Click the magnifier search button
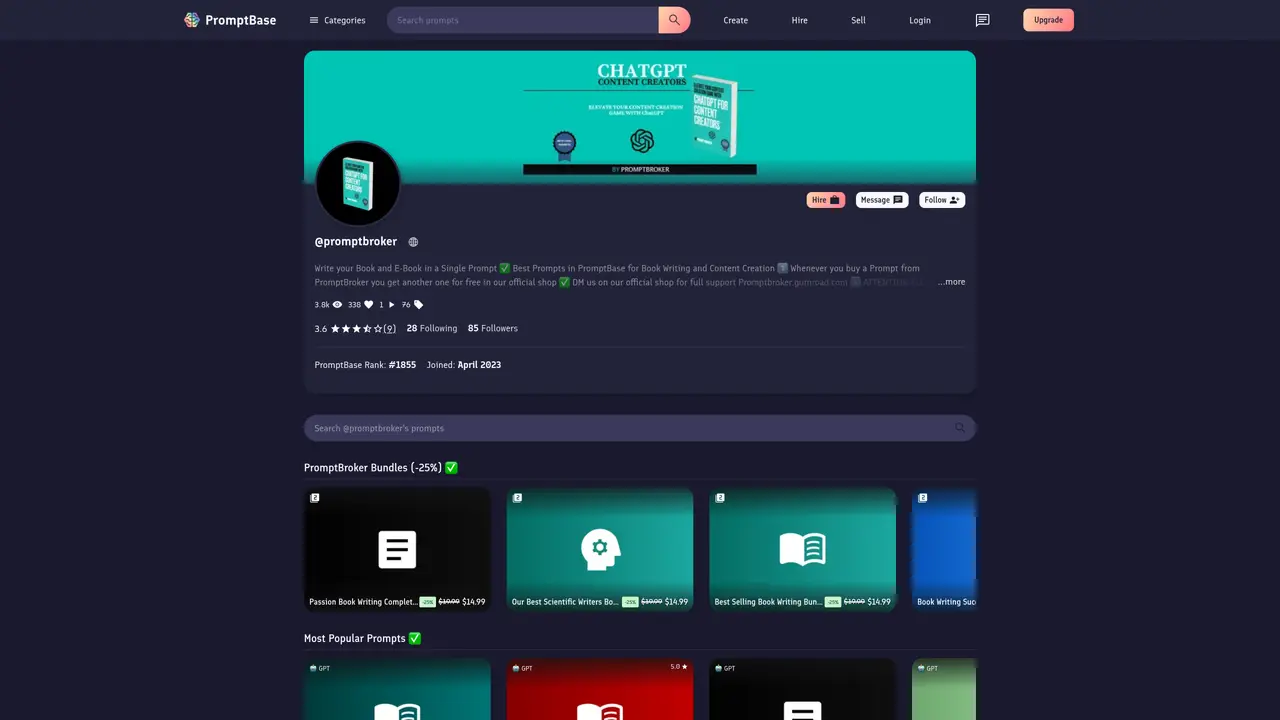Viewport: 1280px width, 720px height. 674,20
